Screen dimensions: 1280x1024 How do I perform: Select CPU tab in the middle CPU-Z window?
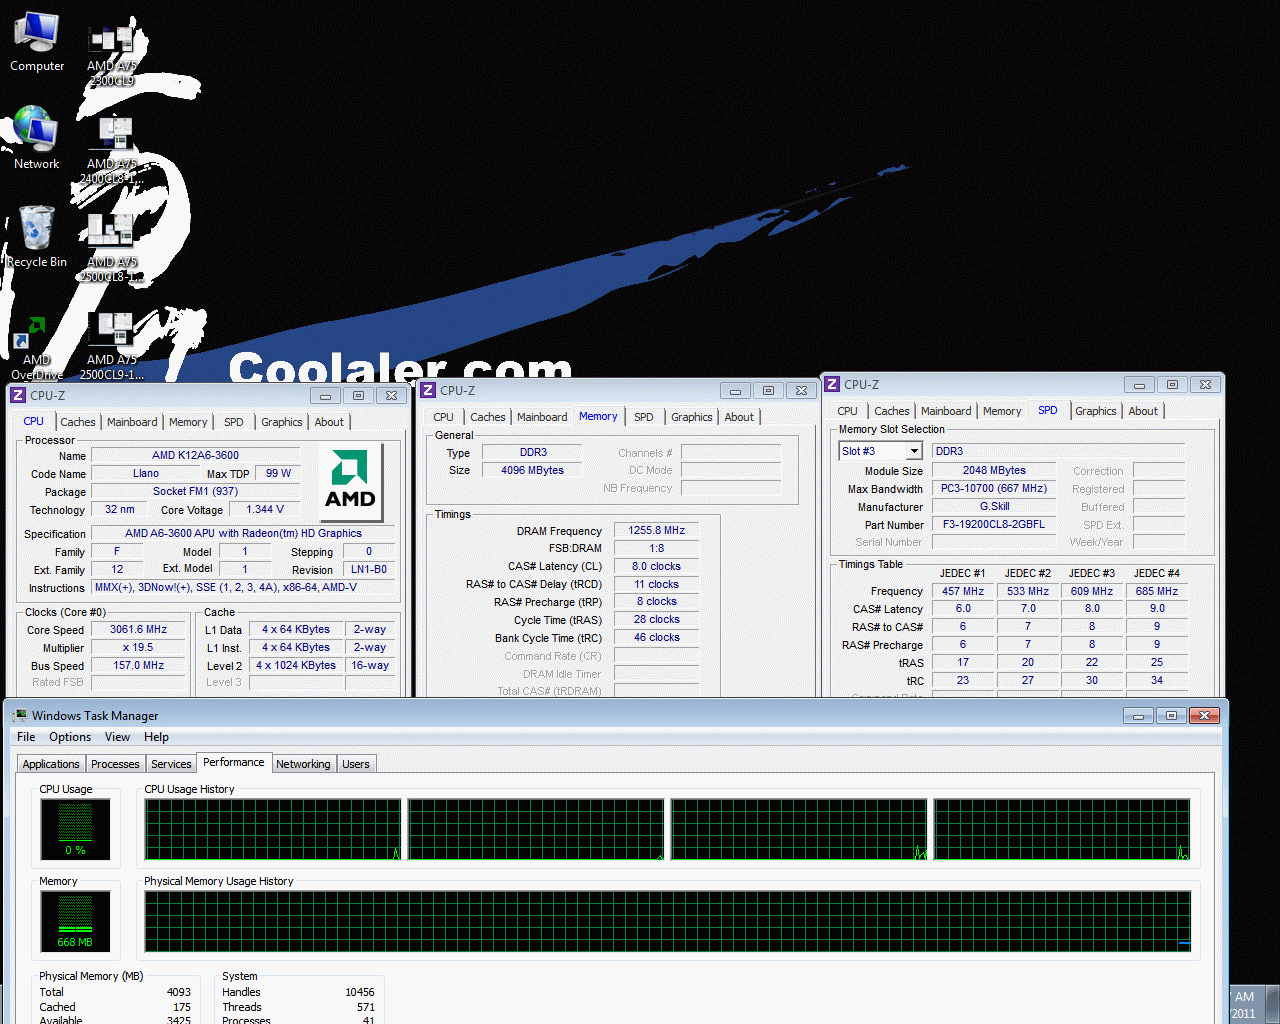tap(444, 417)
